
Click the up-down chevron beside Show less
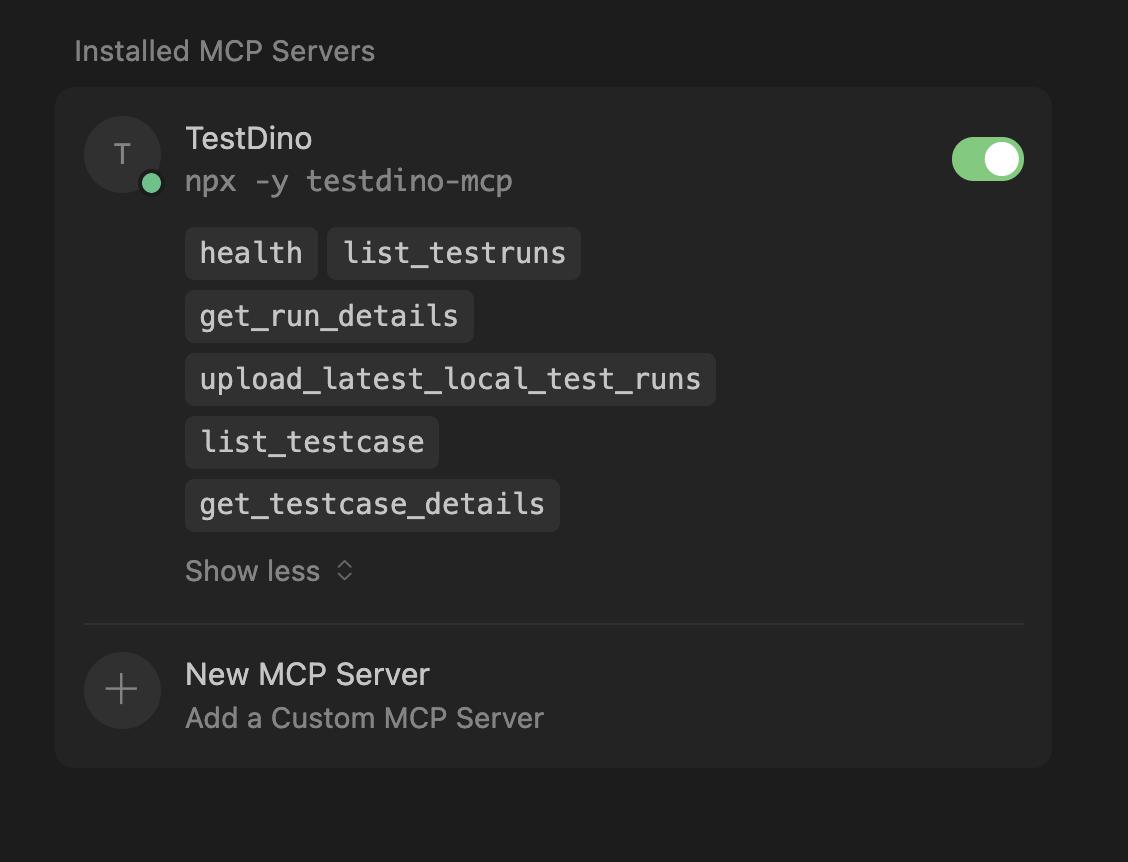(344, 570)
